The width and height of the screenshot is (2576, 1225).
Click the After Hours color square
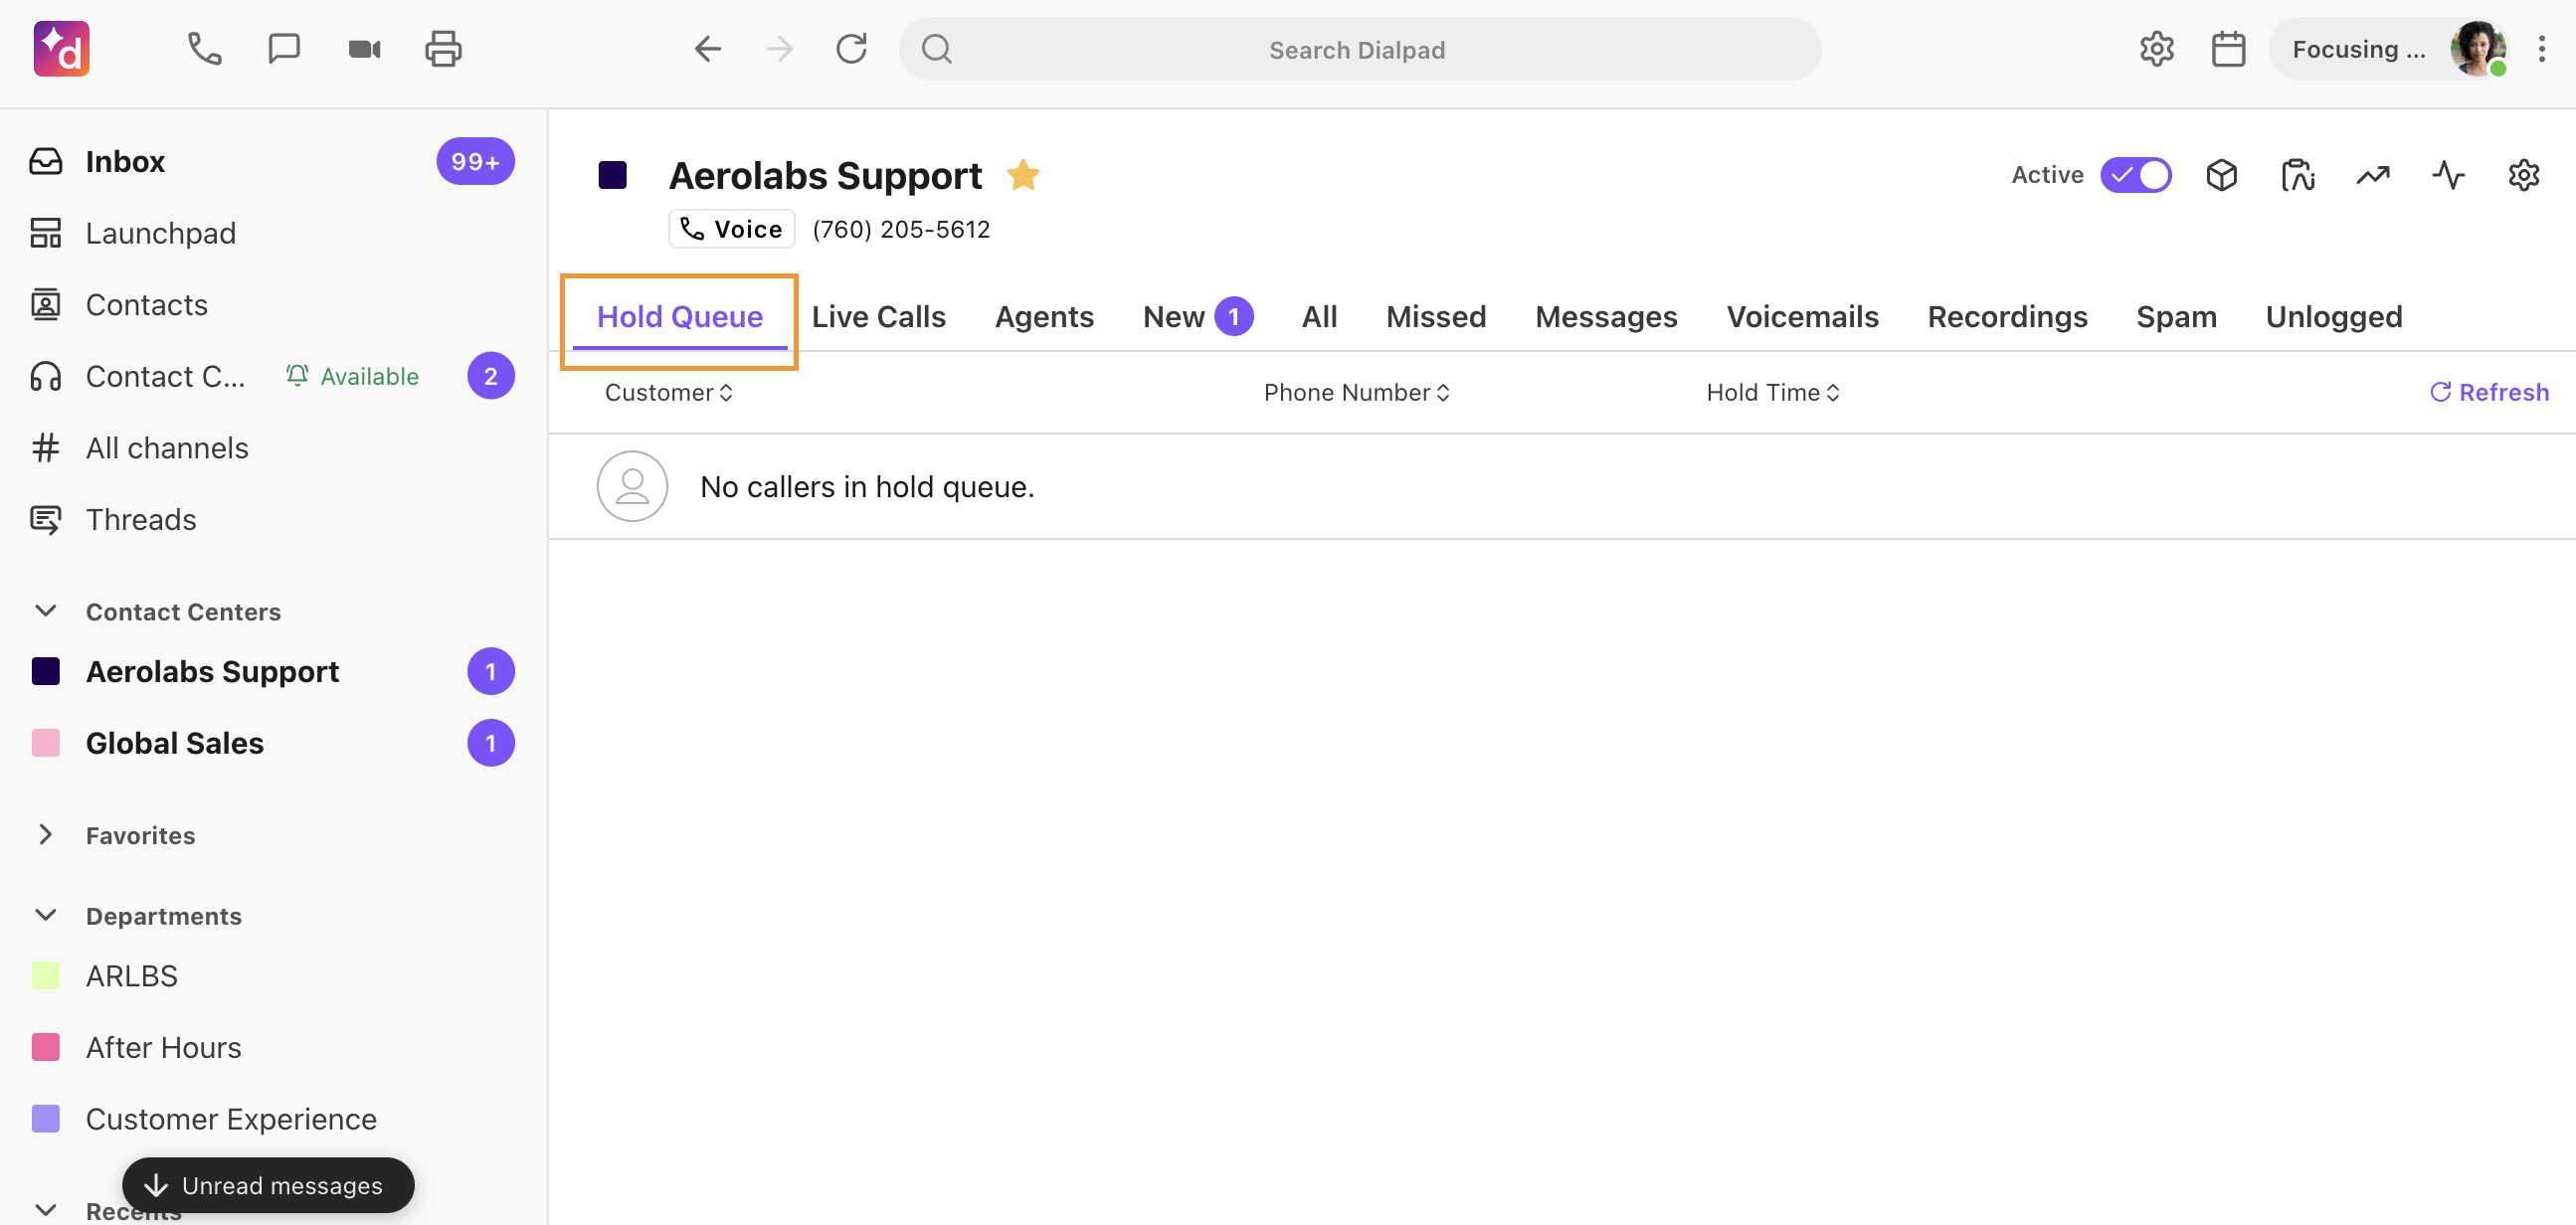coord(45,1048)
